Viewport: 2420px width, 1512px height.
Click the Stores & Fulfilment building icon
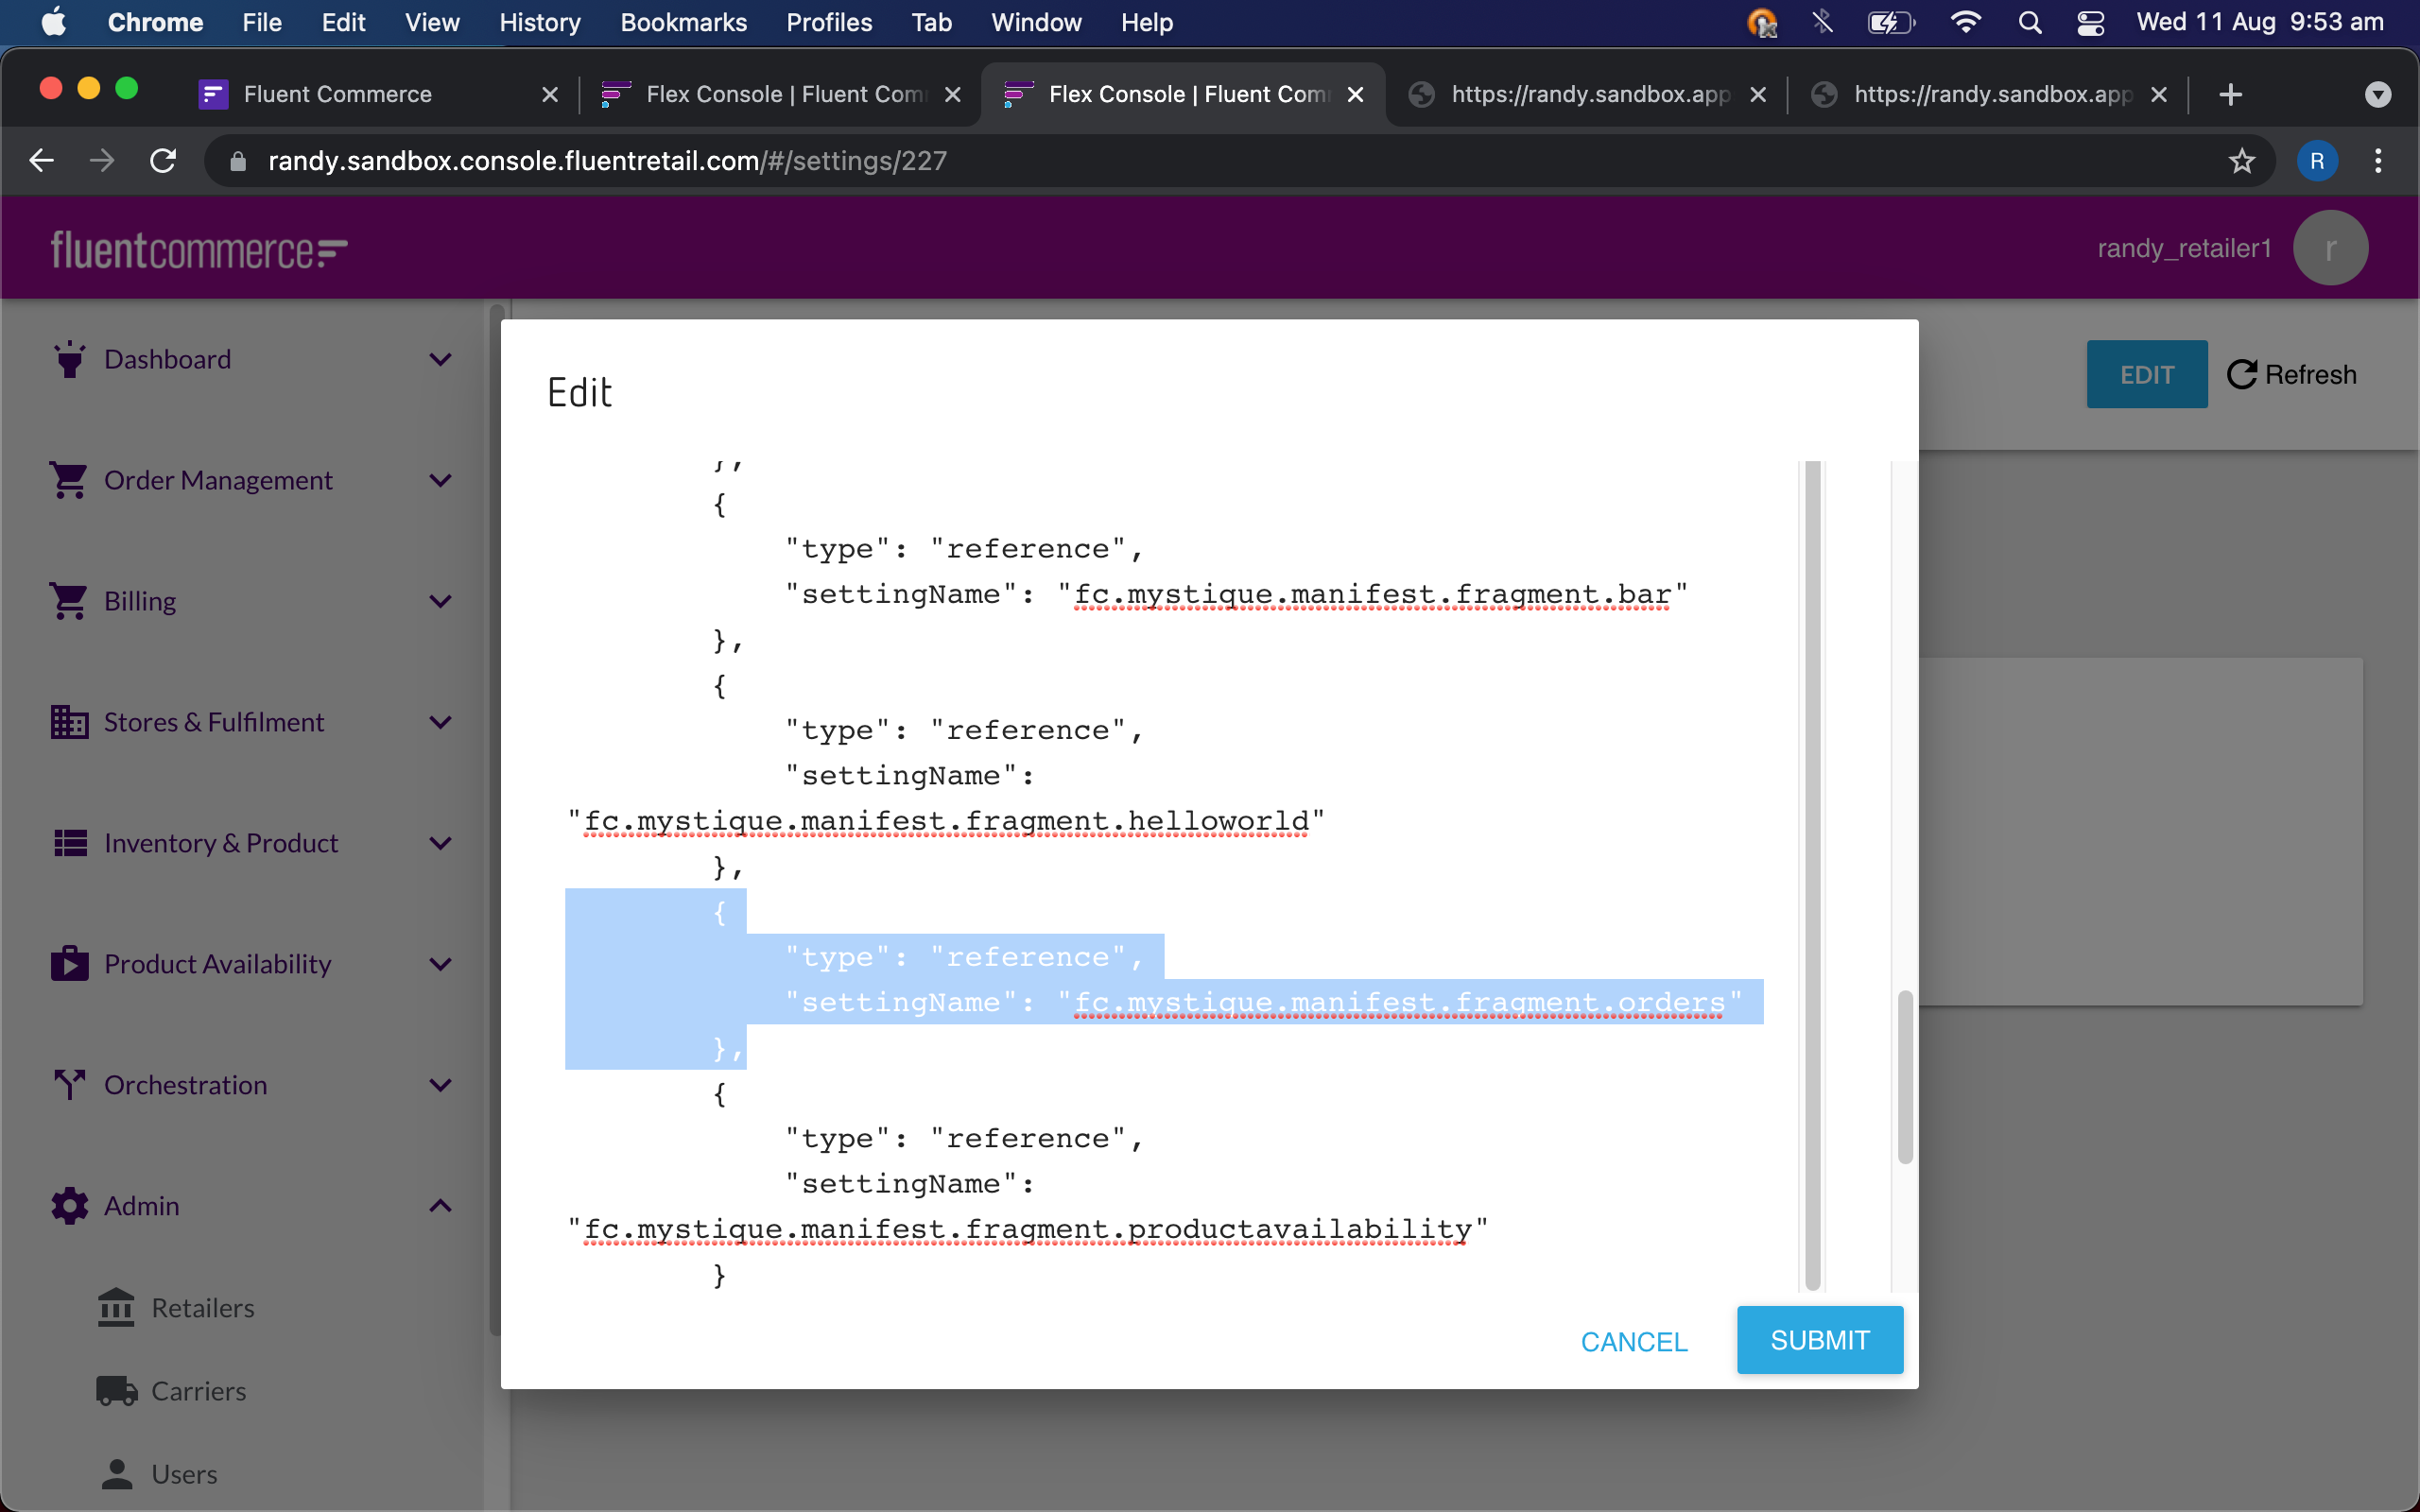pyautogui.click(x=69, y=722)
